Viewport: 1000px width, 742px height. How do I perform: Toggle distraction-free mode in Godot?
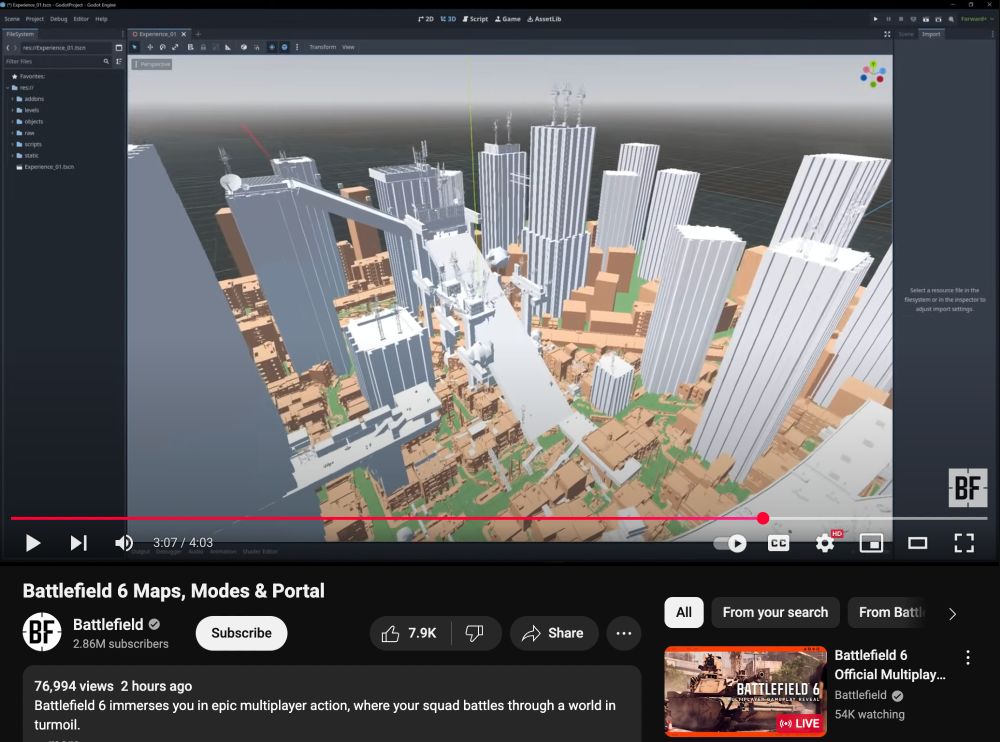coord(887,34)
